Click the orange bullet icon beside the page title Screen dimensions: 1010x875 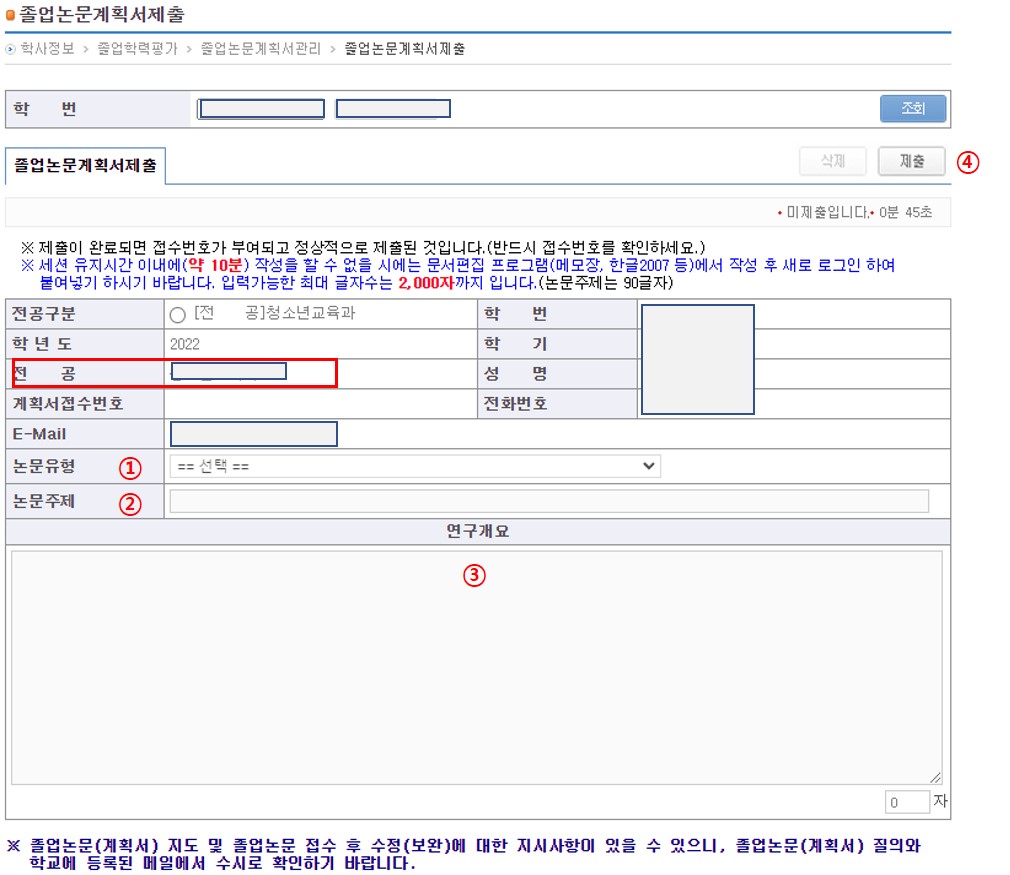pyautogui.click(x=11, y=16)
